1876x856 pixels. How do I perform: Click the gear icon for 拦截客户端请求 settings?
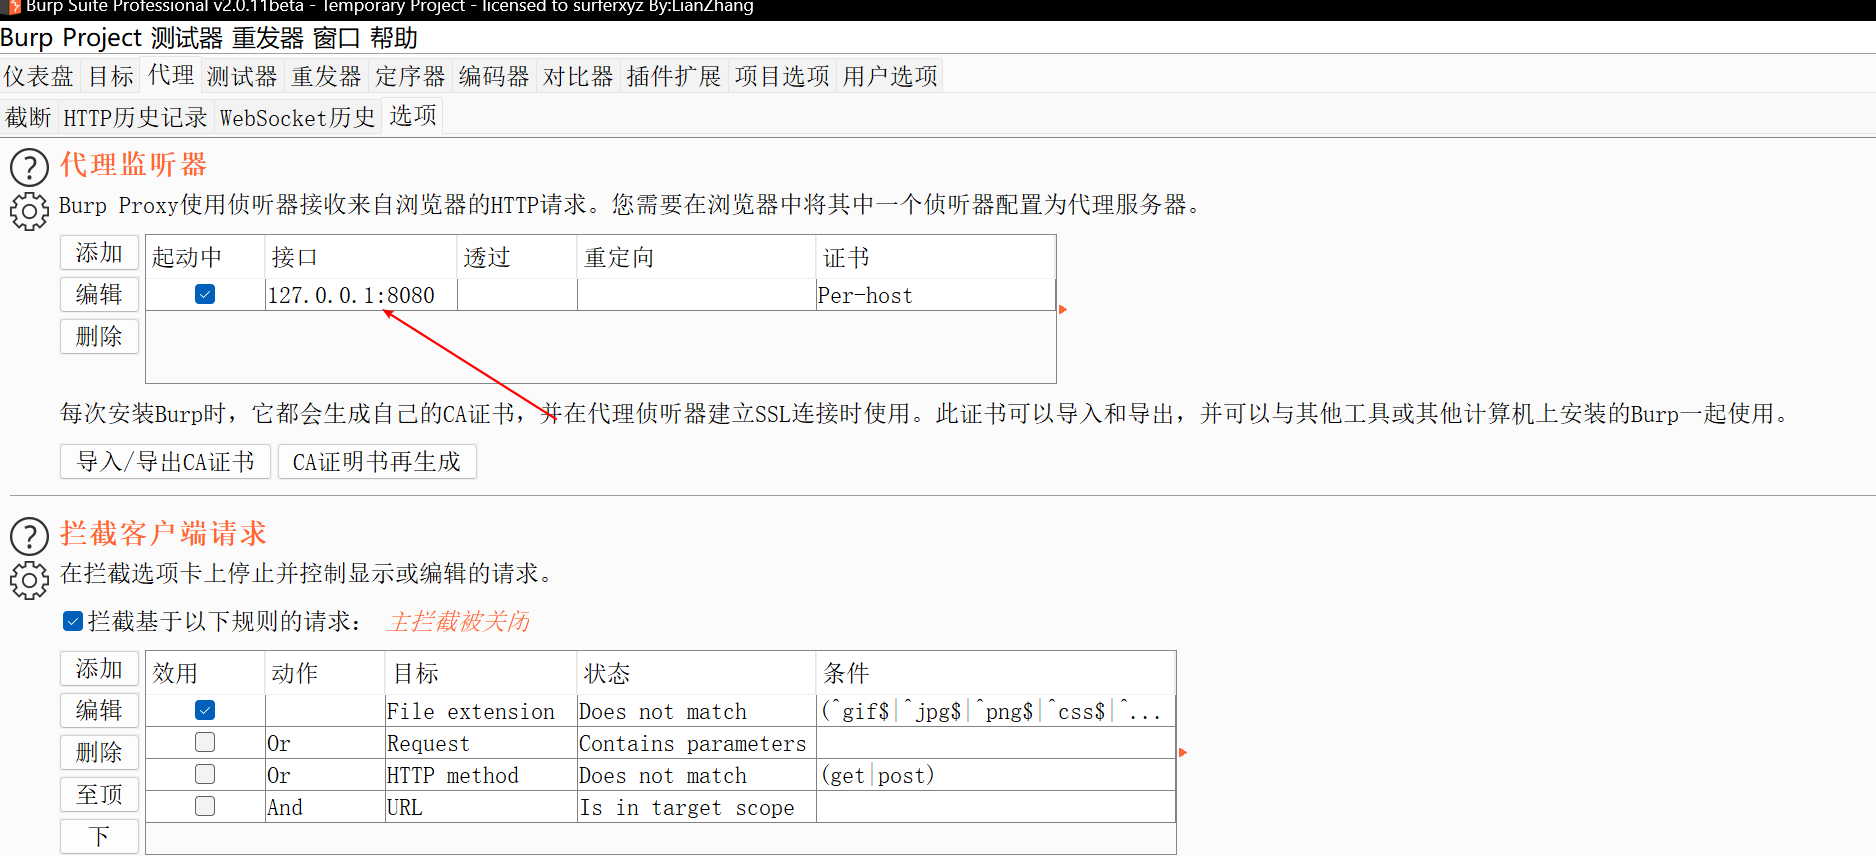[29, 580]
